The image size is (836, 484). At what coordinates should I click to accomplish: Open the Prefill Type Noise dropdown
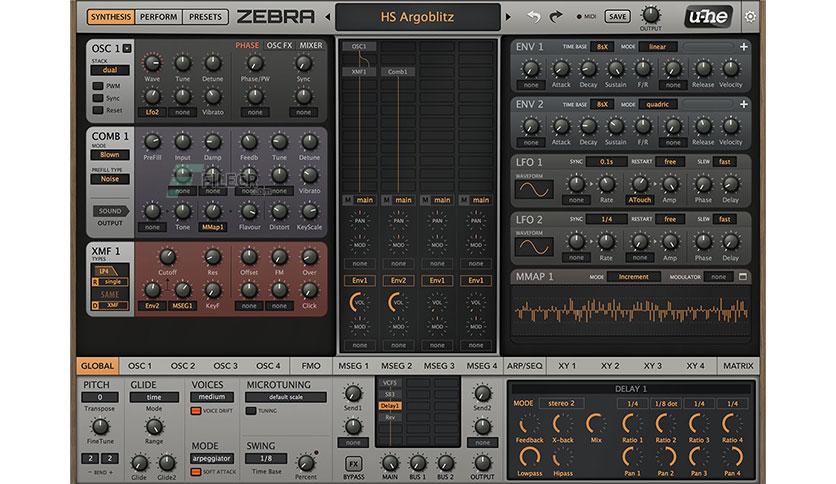click(110, 179)
